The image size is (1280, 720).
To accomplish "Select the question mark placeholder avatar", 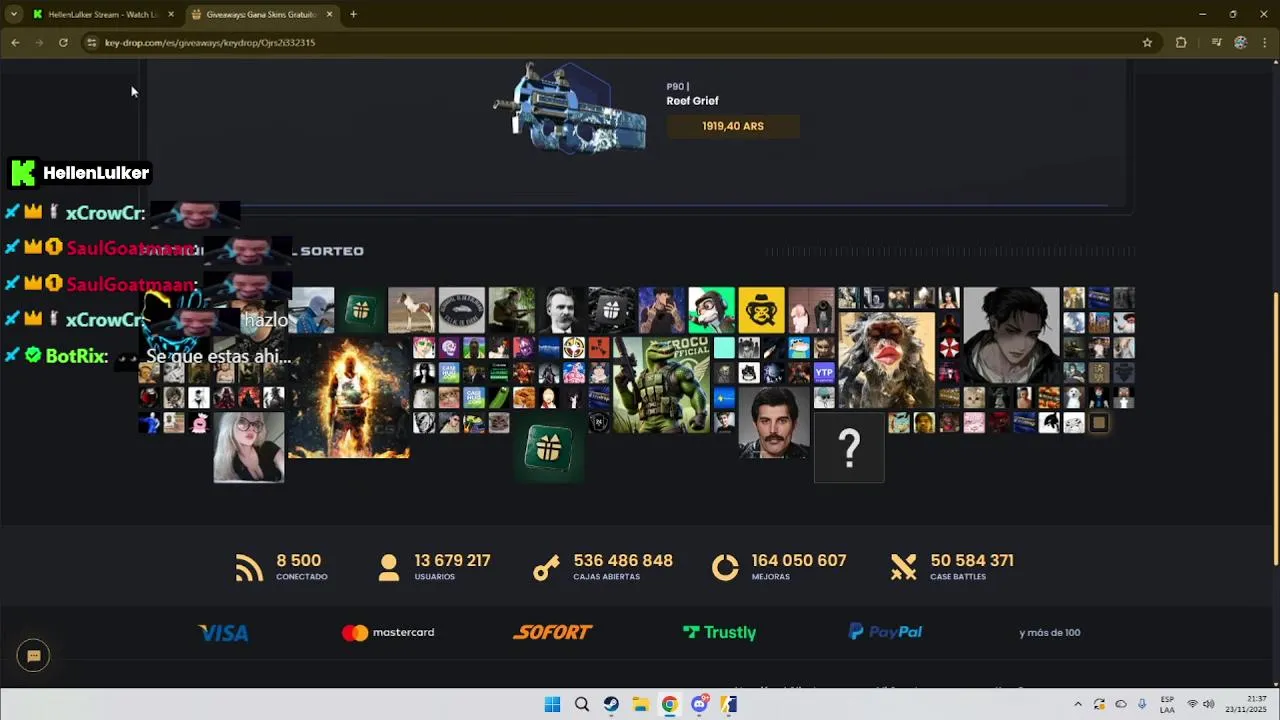I will tap(849, 448).
